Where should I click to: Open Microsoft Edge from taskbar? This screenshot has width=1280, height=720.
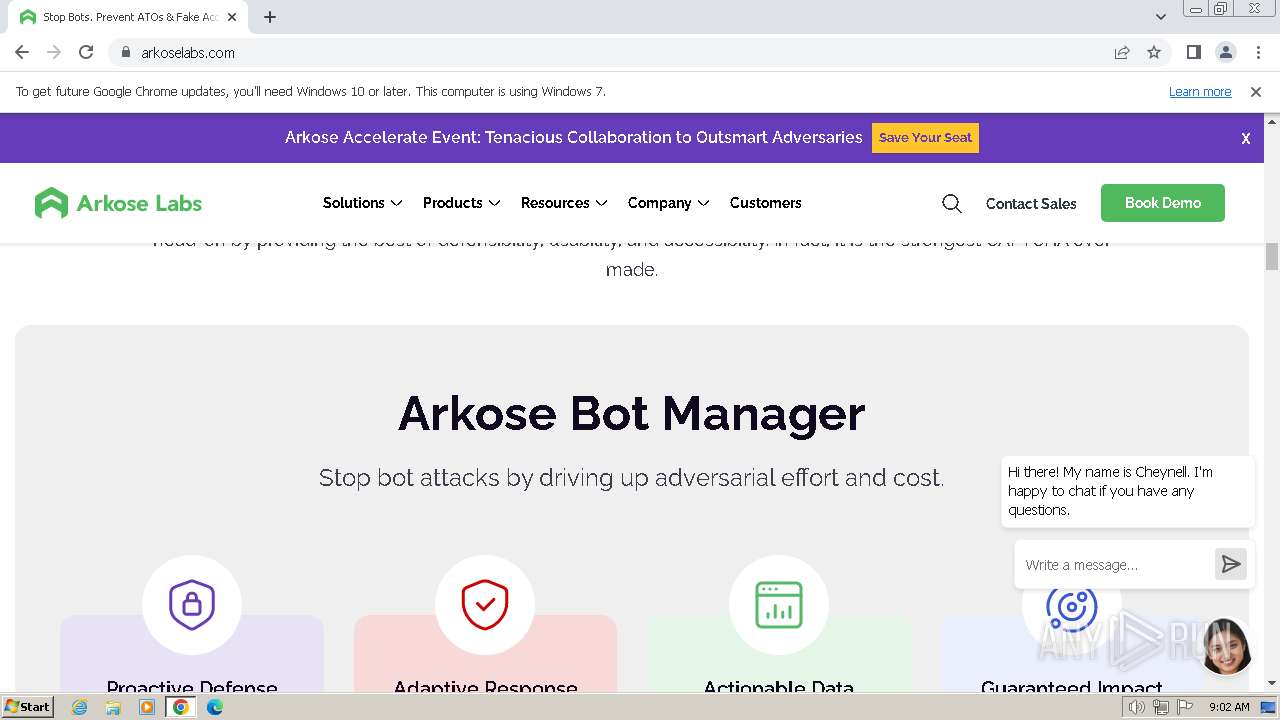pyautogui.click(x=215, y=707)
